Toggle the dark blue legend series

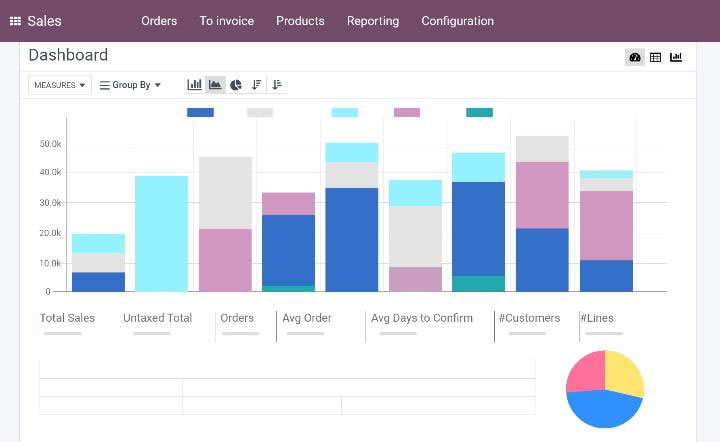[x=200, y=113]
